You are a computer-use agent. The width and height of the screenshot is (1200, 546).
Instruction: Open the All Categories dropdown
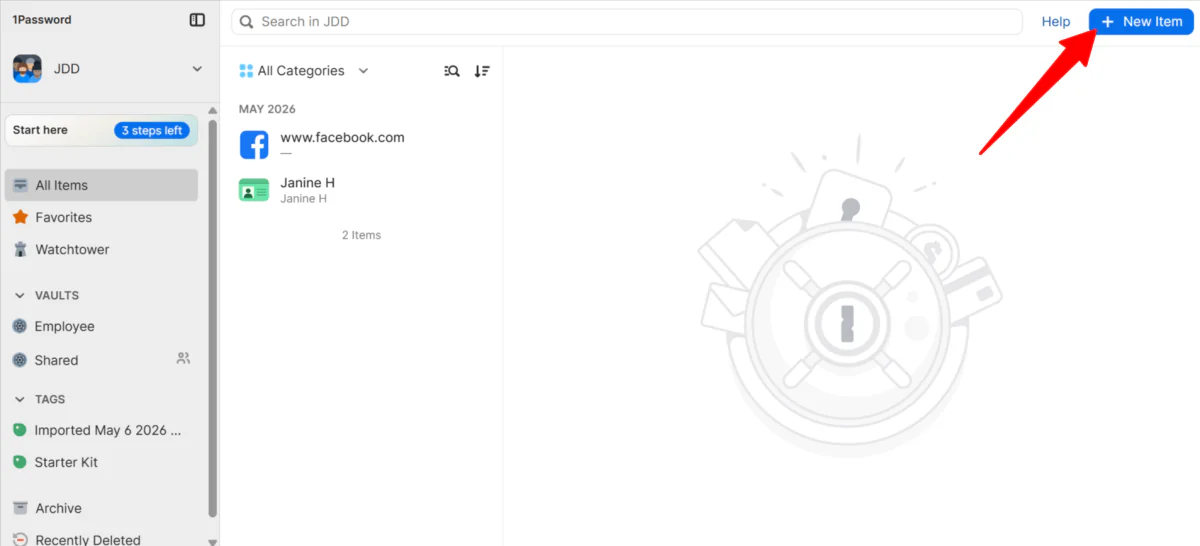click(304, 71)
